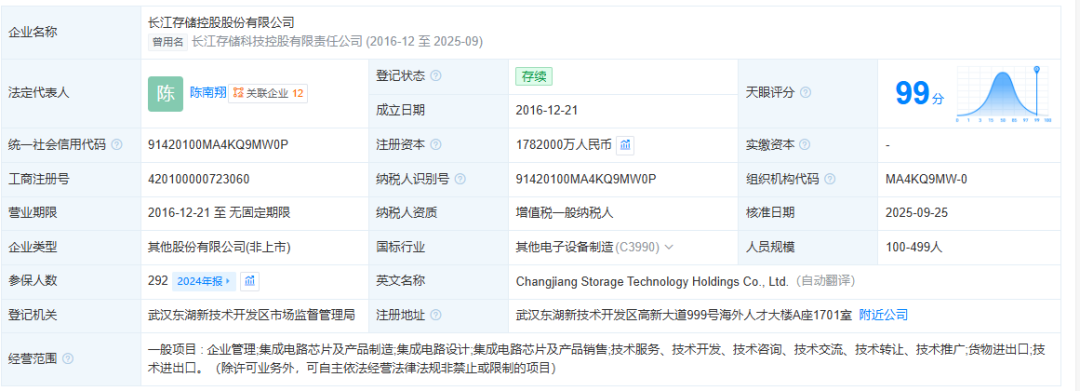Select 武汉东湖新技术开发区市场监督管理局 value

click(x=251, y=315)
